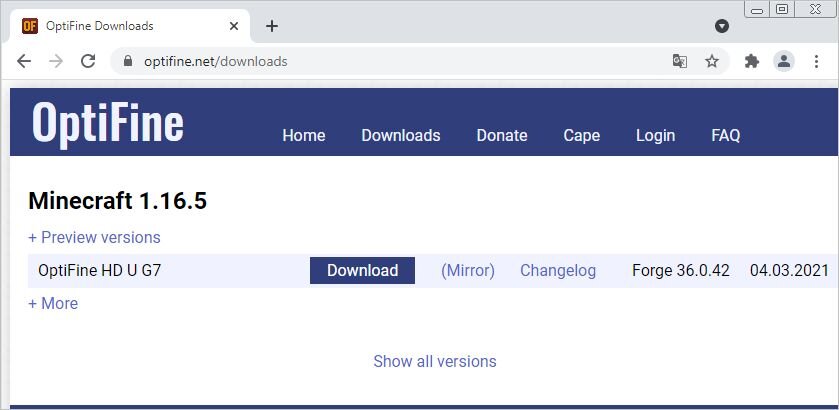
Task: Click the tab search dropdown circle
Action: point(722,26)
